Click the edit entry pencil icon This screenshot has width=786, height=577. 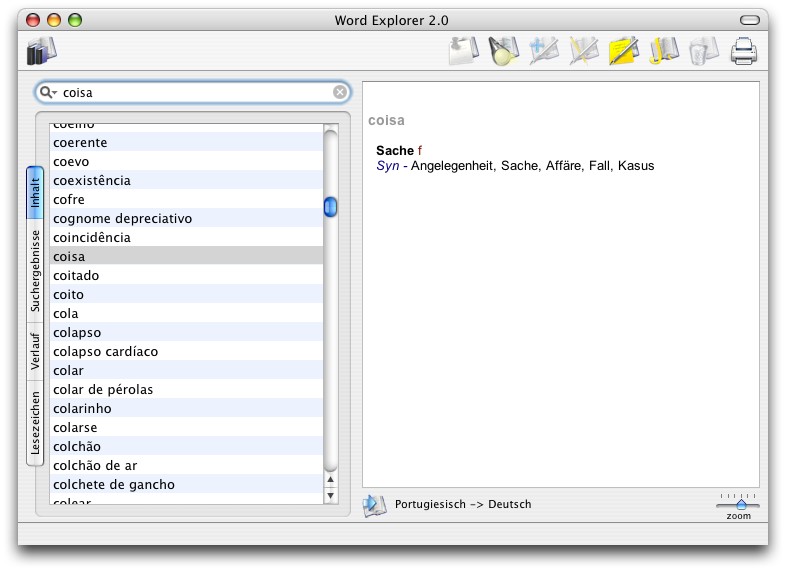[584, 51]
